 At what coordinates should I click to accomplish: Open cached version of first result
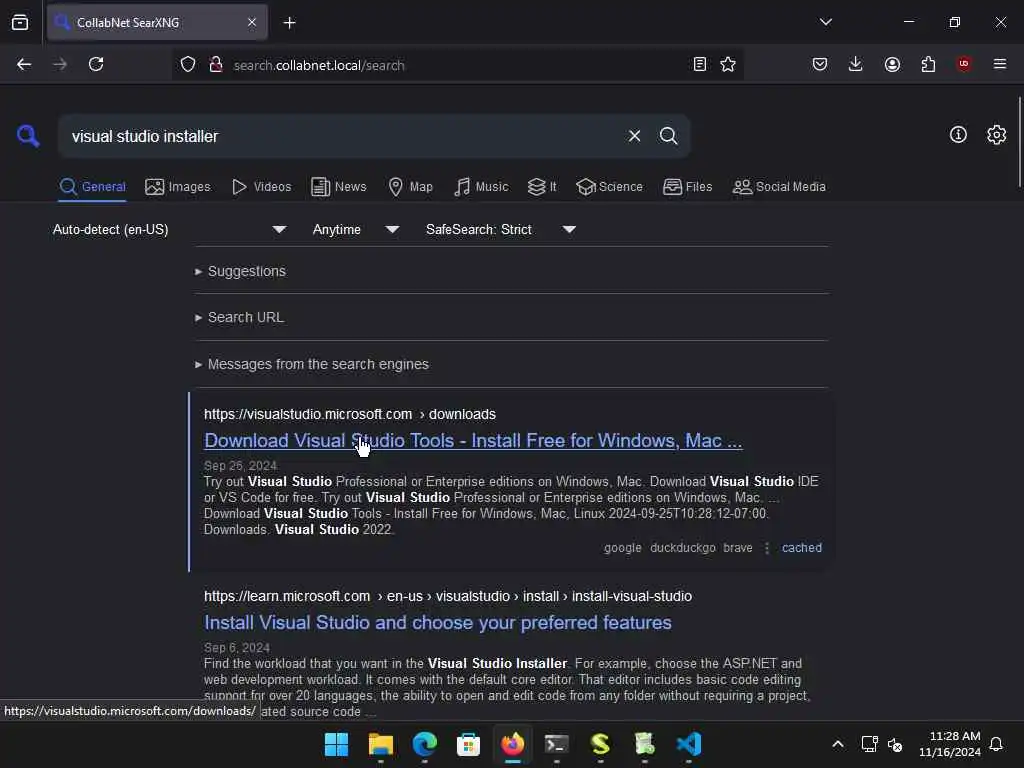[801, 548]
